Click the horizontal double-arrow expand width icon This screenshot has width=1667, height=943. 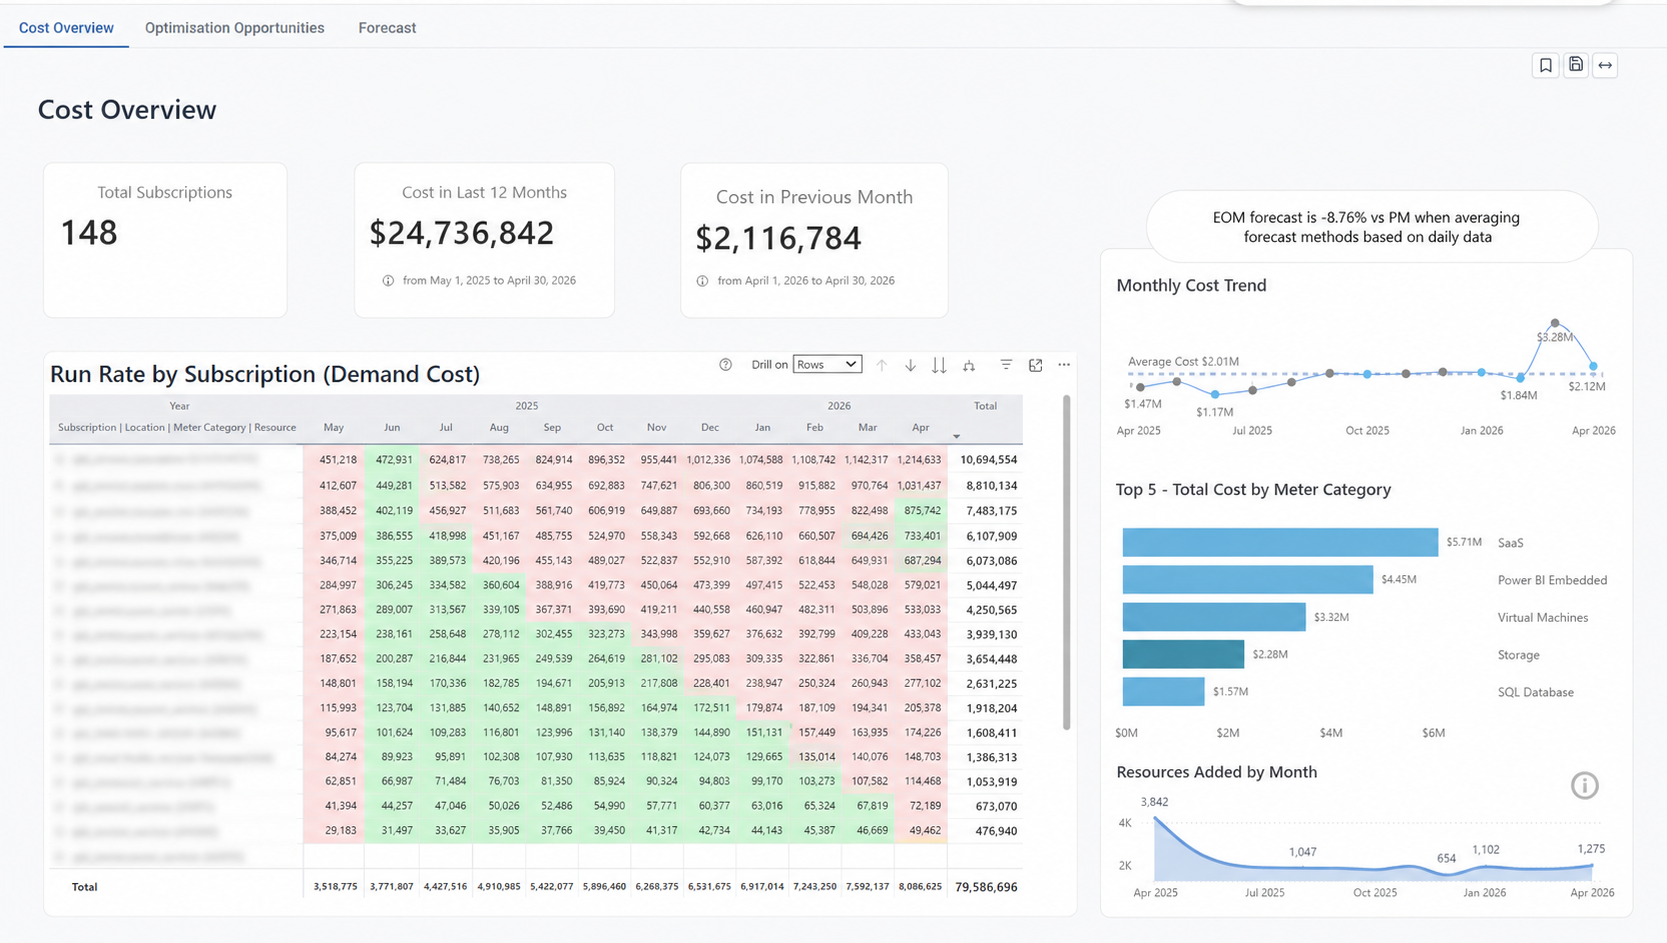1605,65
